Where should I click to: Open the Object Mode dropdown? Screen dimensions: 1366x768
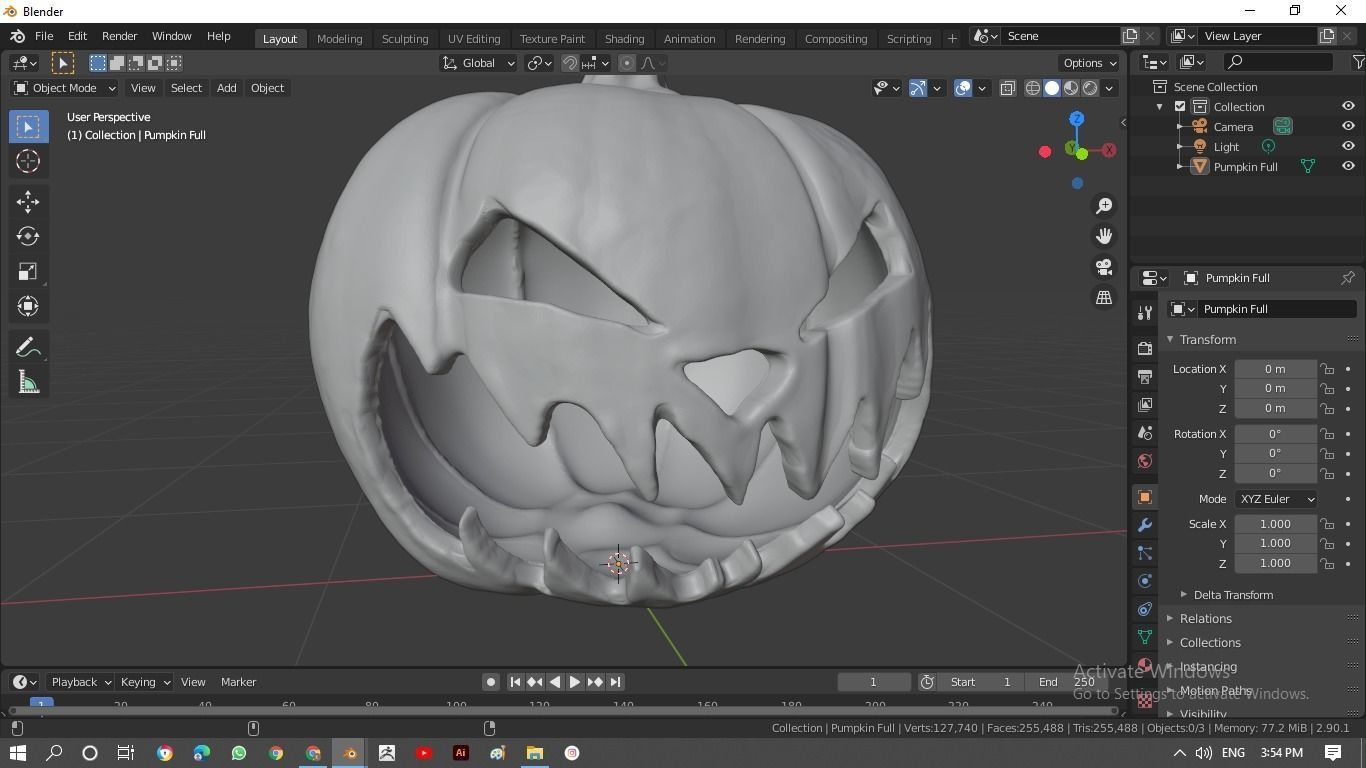64,88
